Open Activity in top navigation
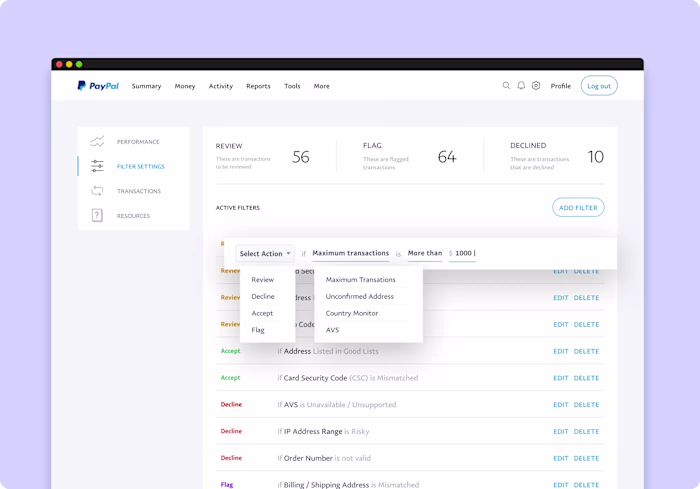700x489 pixels. point(221,86)
